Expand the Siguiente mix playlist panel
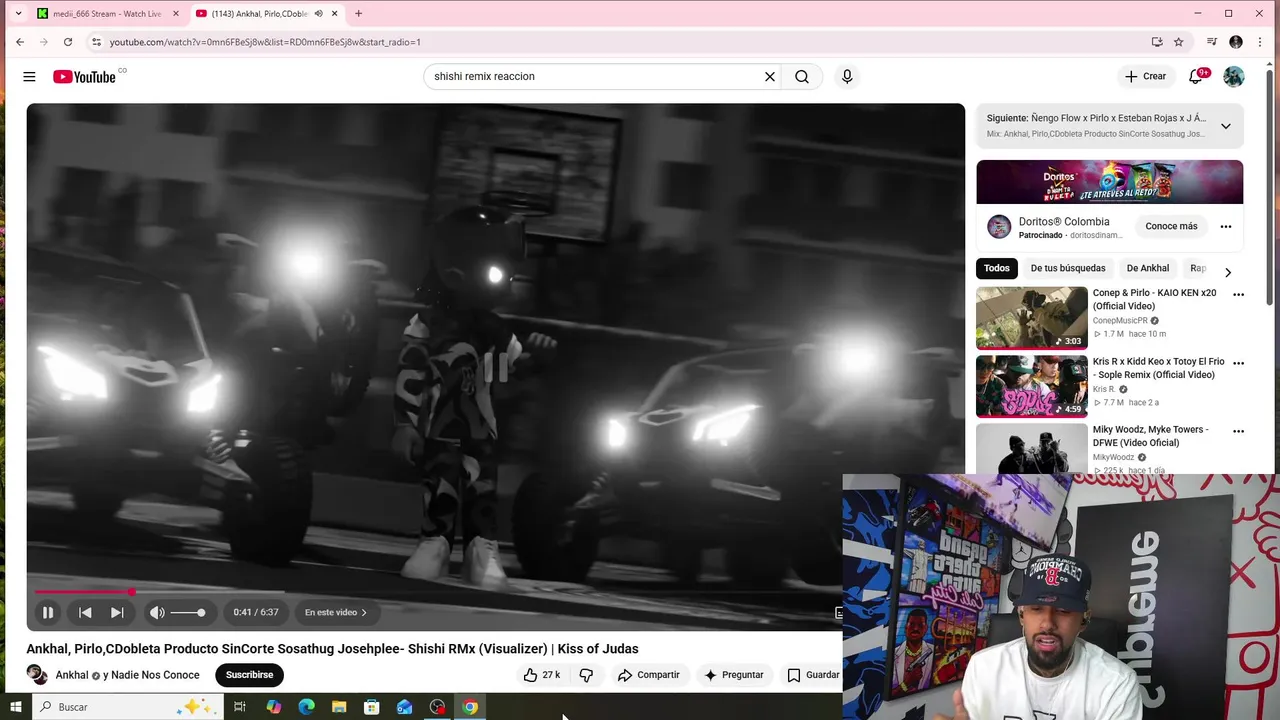 1226,126
